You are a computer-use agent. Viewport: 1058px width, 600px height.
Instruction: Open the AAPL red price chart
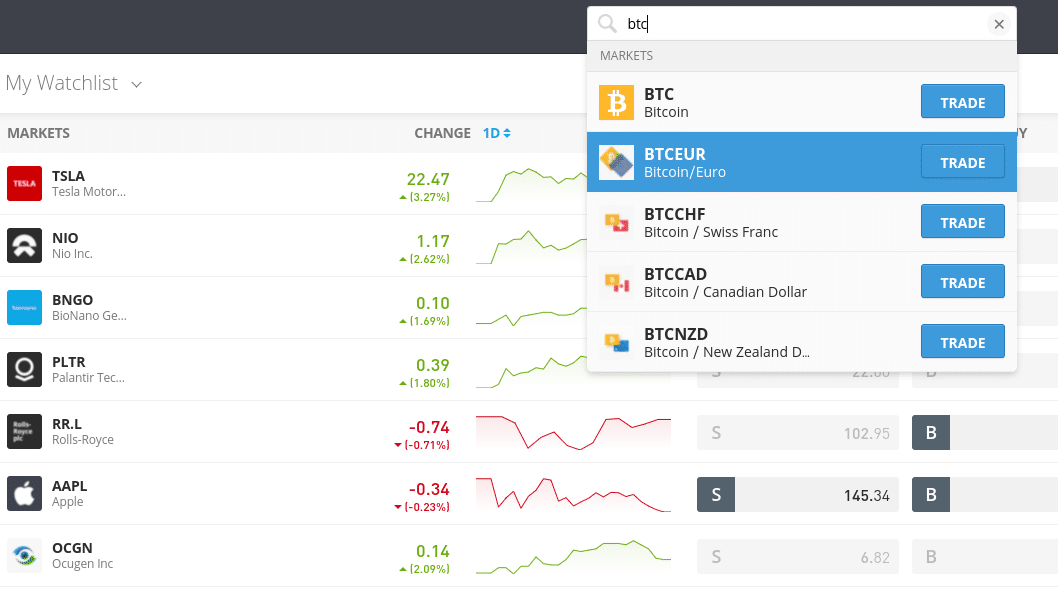coord(574,495)
